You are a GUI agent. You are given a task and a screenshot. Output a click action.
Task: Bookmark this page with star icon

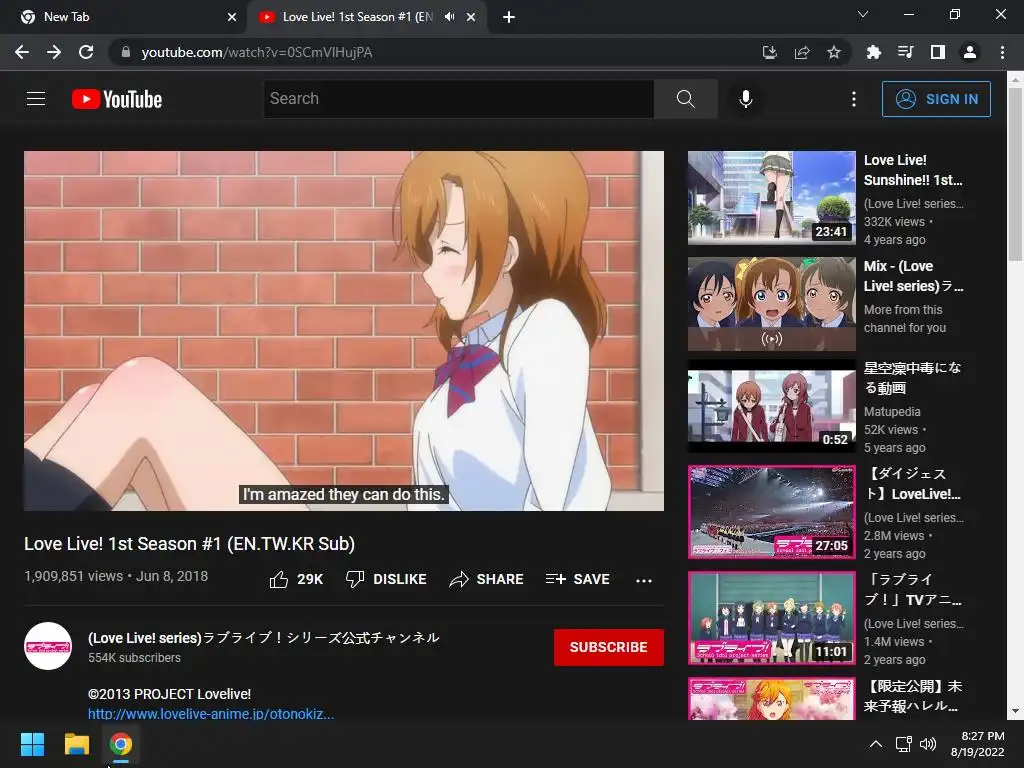[x=834, y=52]
